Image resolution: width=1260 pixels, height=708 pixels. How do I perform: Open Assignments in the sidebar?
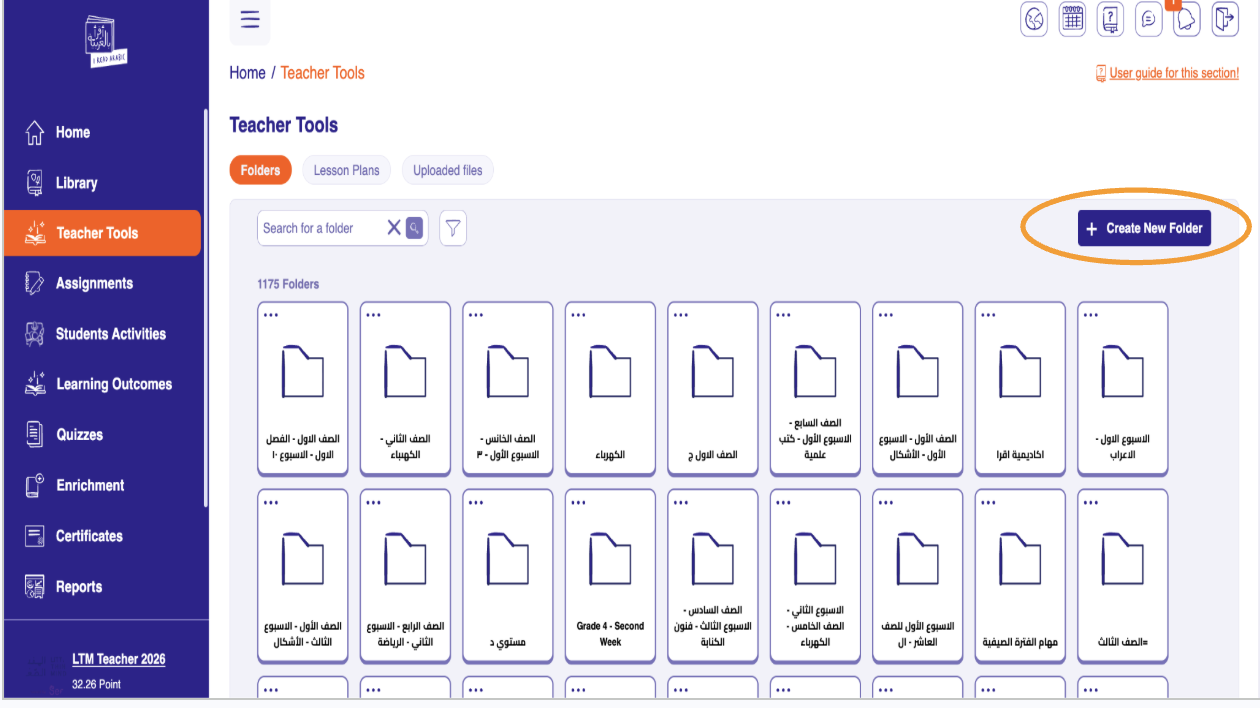click(94, 284)
